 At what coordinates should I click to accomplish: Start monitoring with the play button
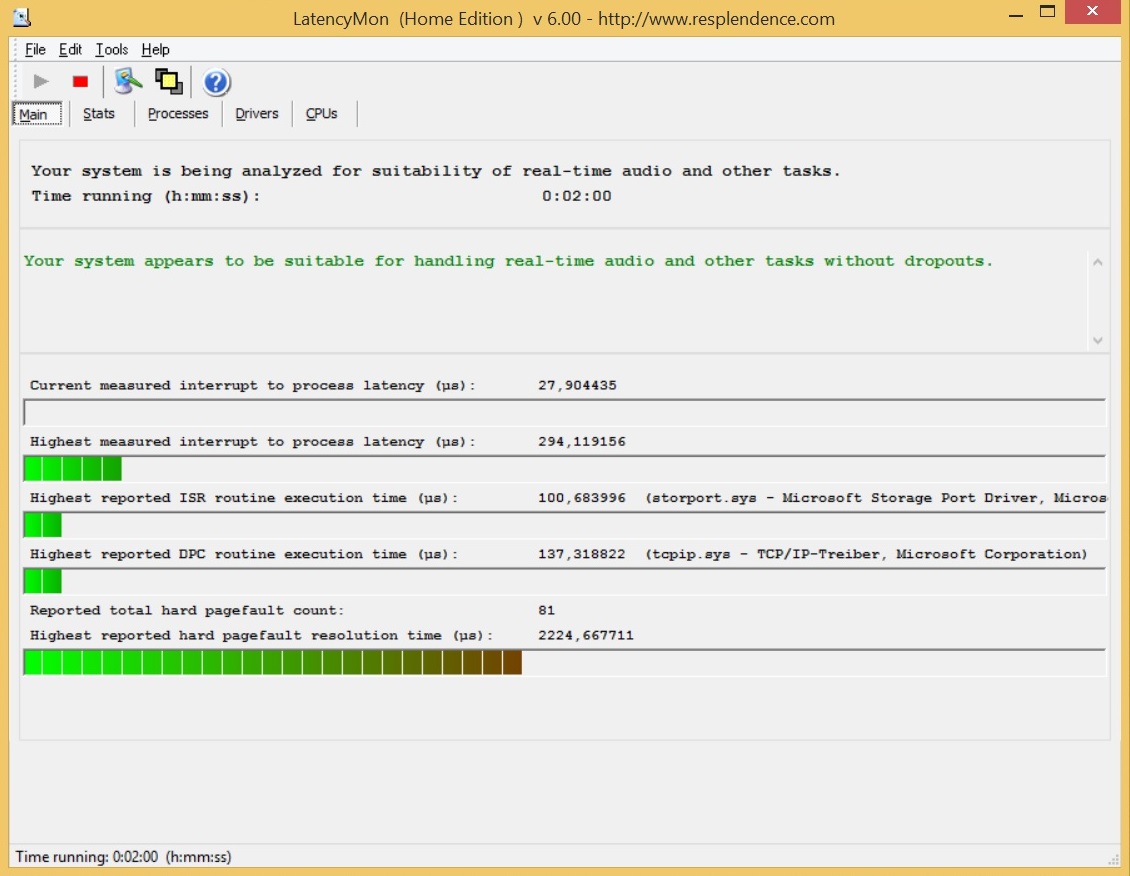(x=41, y=81)
